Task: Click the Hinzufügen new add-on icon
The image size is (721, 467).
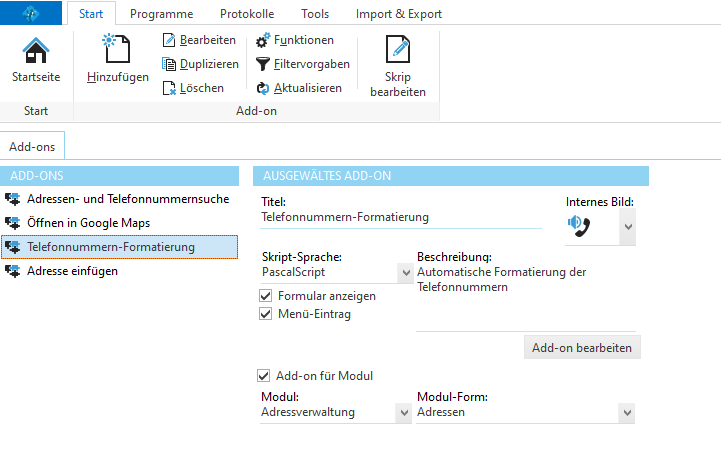Action: [x=117, y=48]
